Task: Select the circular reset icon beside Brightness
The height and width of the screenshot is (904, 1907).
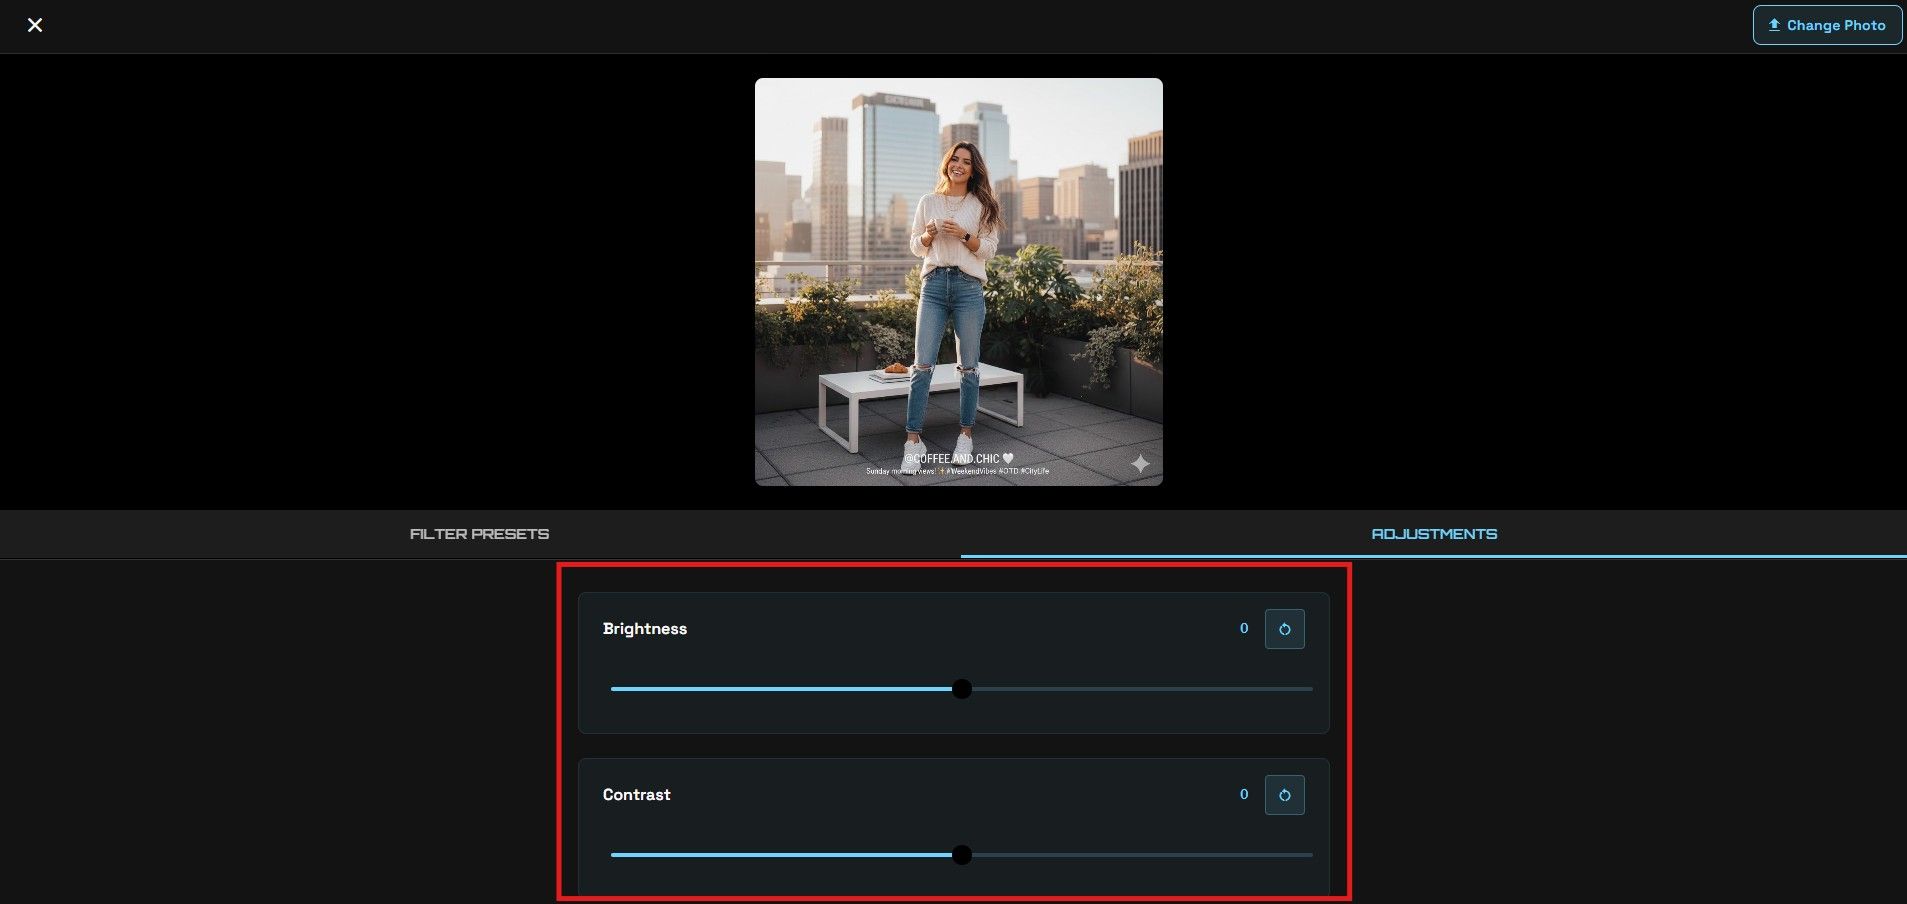Action: (1284, 629)
